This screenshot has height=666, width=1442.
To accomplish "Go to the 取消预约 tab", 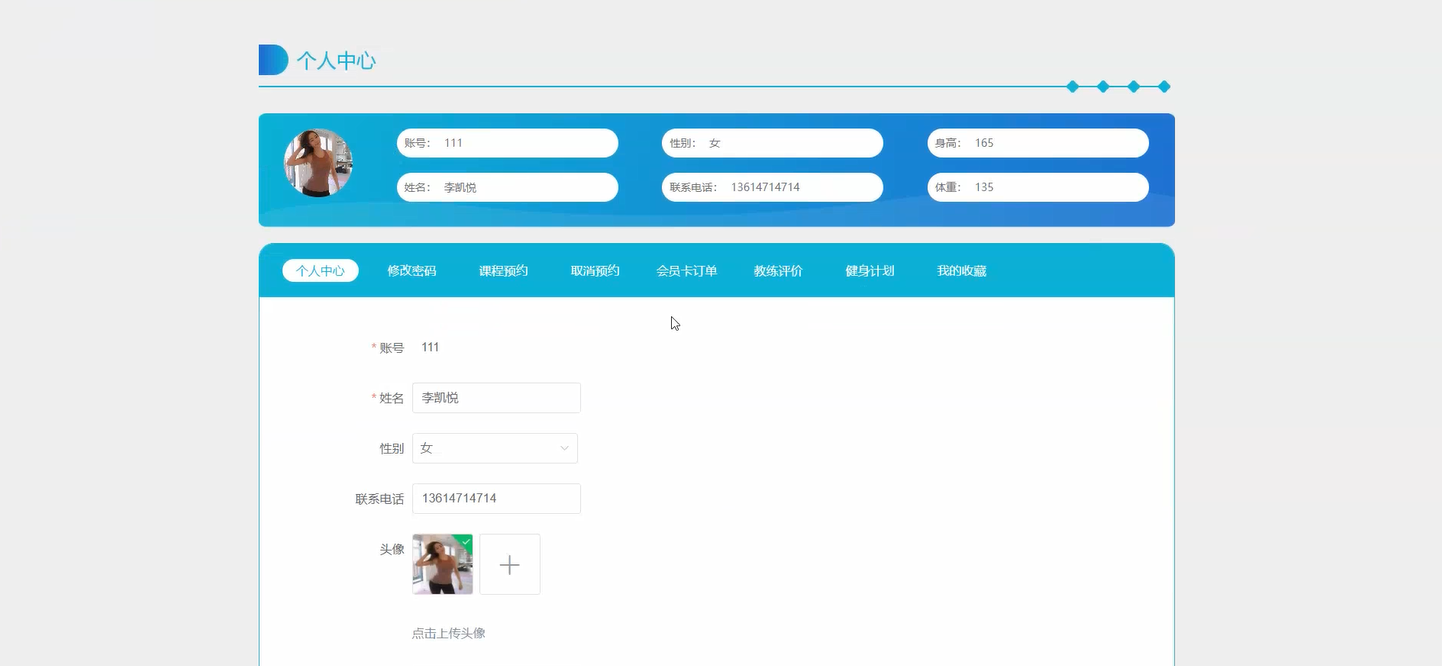I will coord(595,271).
